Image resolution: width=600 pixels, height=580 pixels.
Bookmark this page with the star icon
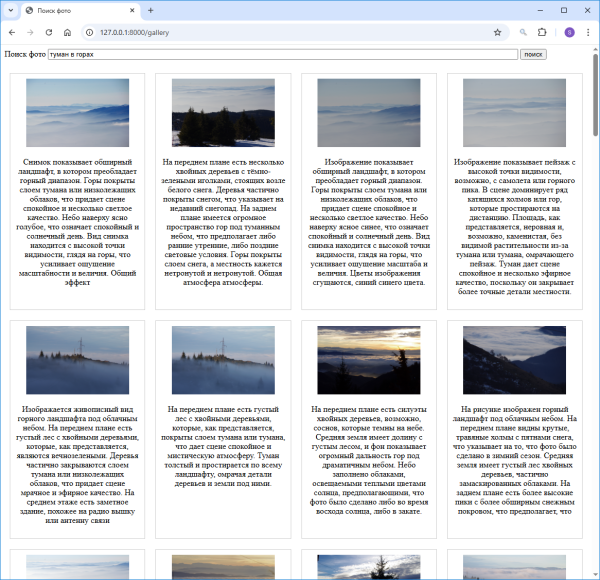(x=497, y=32)
